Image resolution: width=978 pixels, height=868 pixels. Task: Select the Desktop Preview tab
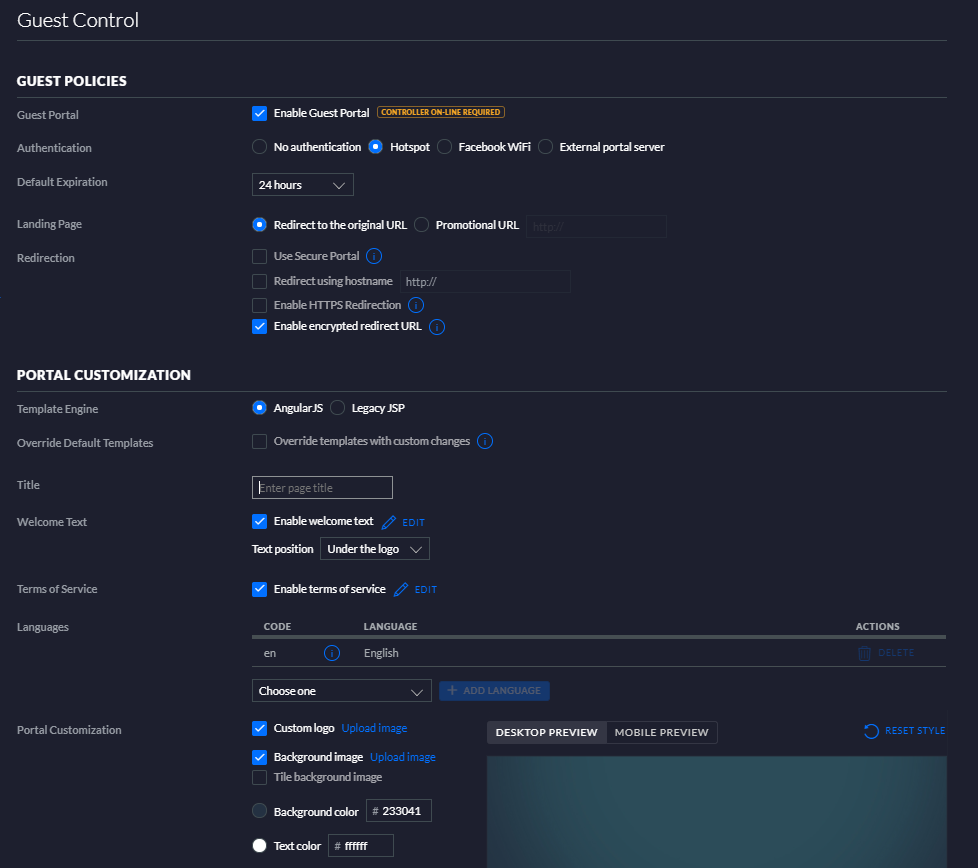tap(546, 732)
